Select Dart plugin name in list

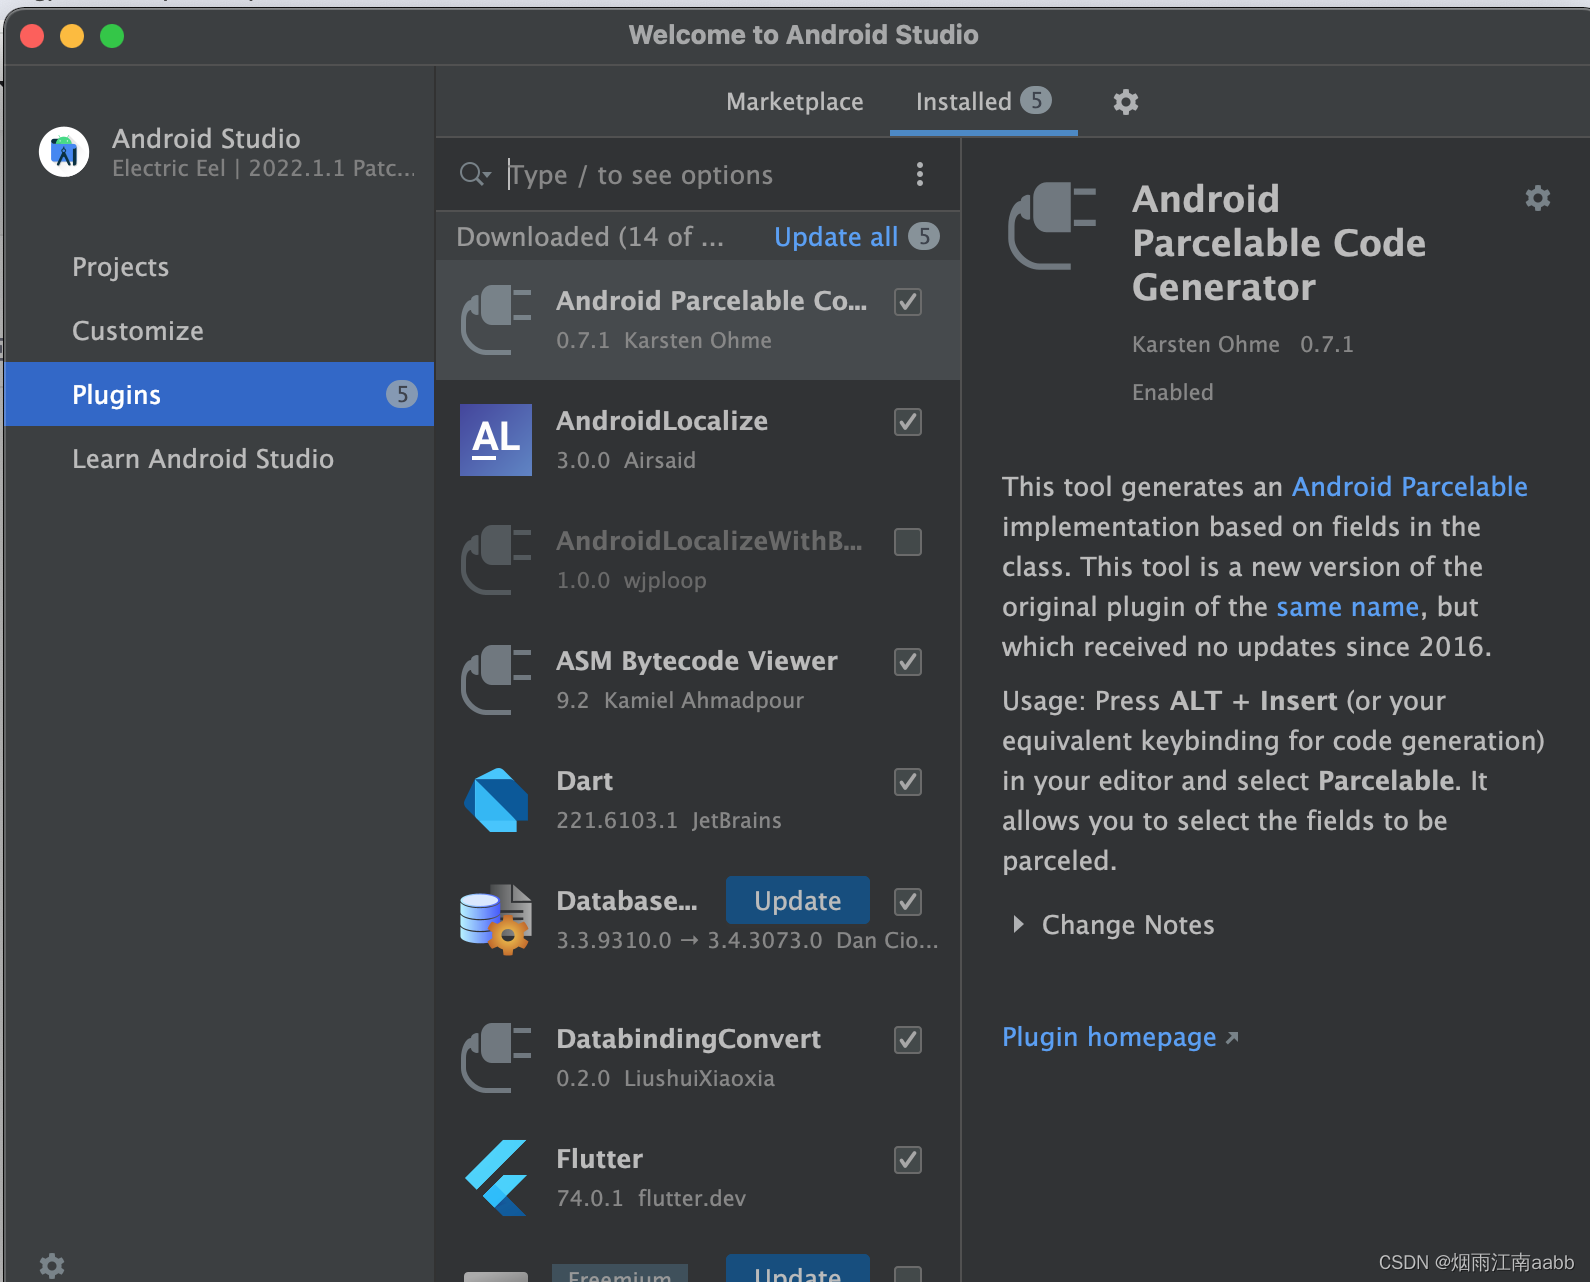585,781
